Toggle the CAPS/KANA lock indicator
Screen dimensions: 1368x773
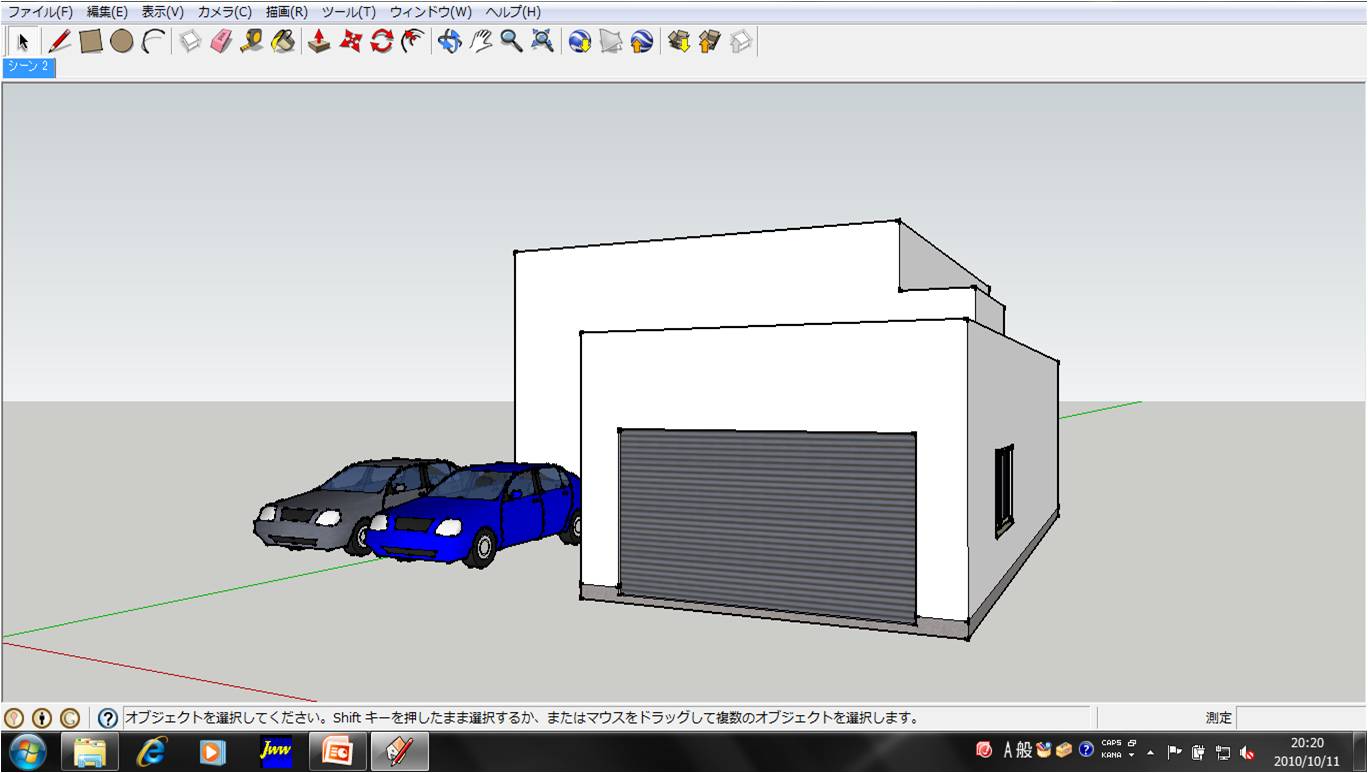click(x=1111, y=750)
